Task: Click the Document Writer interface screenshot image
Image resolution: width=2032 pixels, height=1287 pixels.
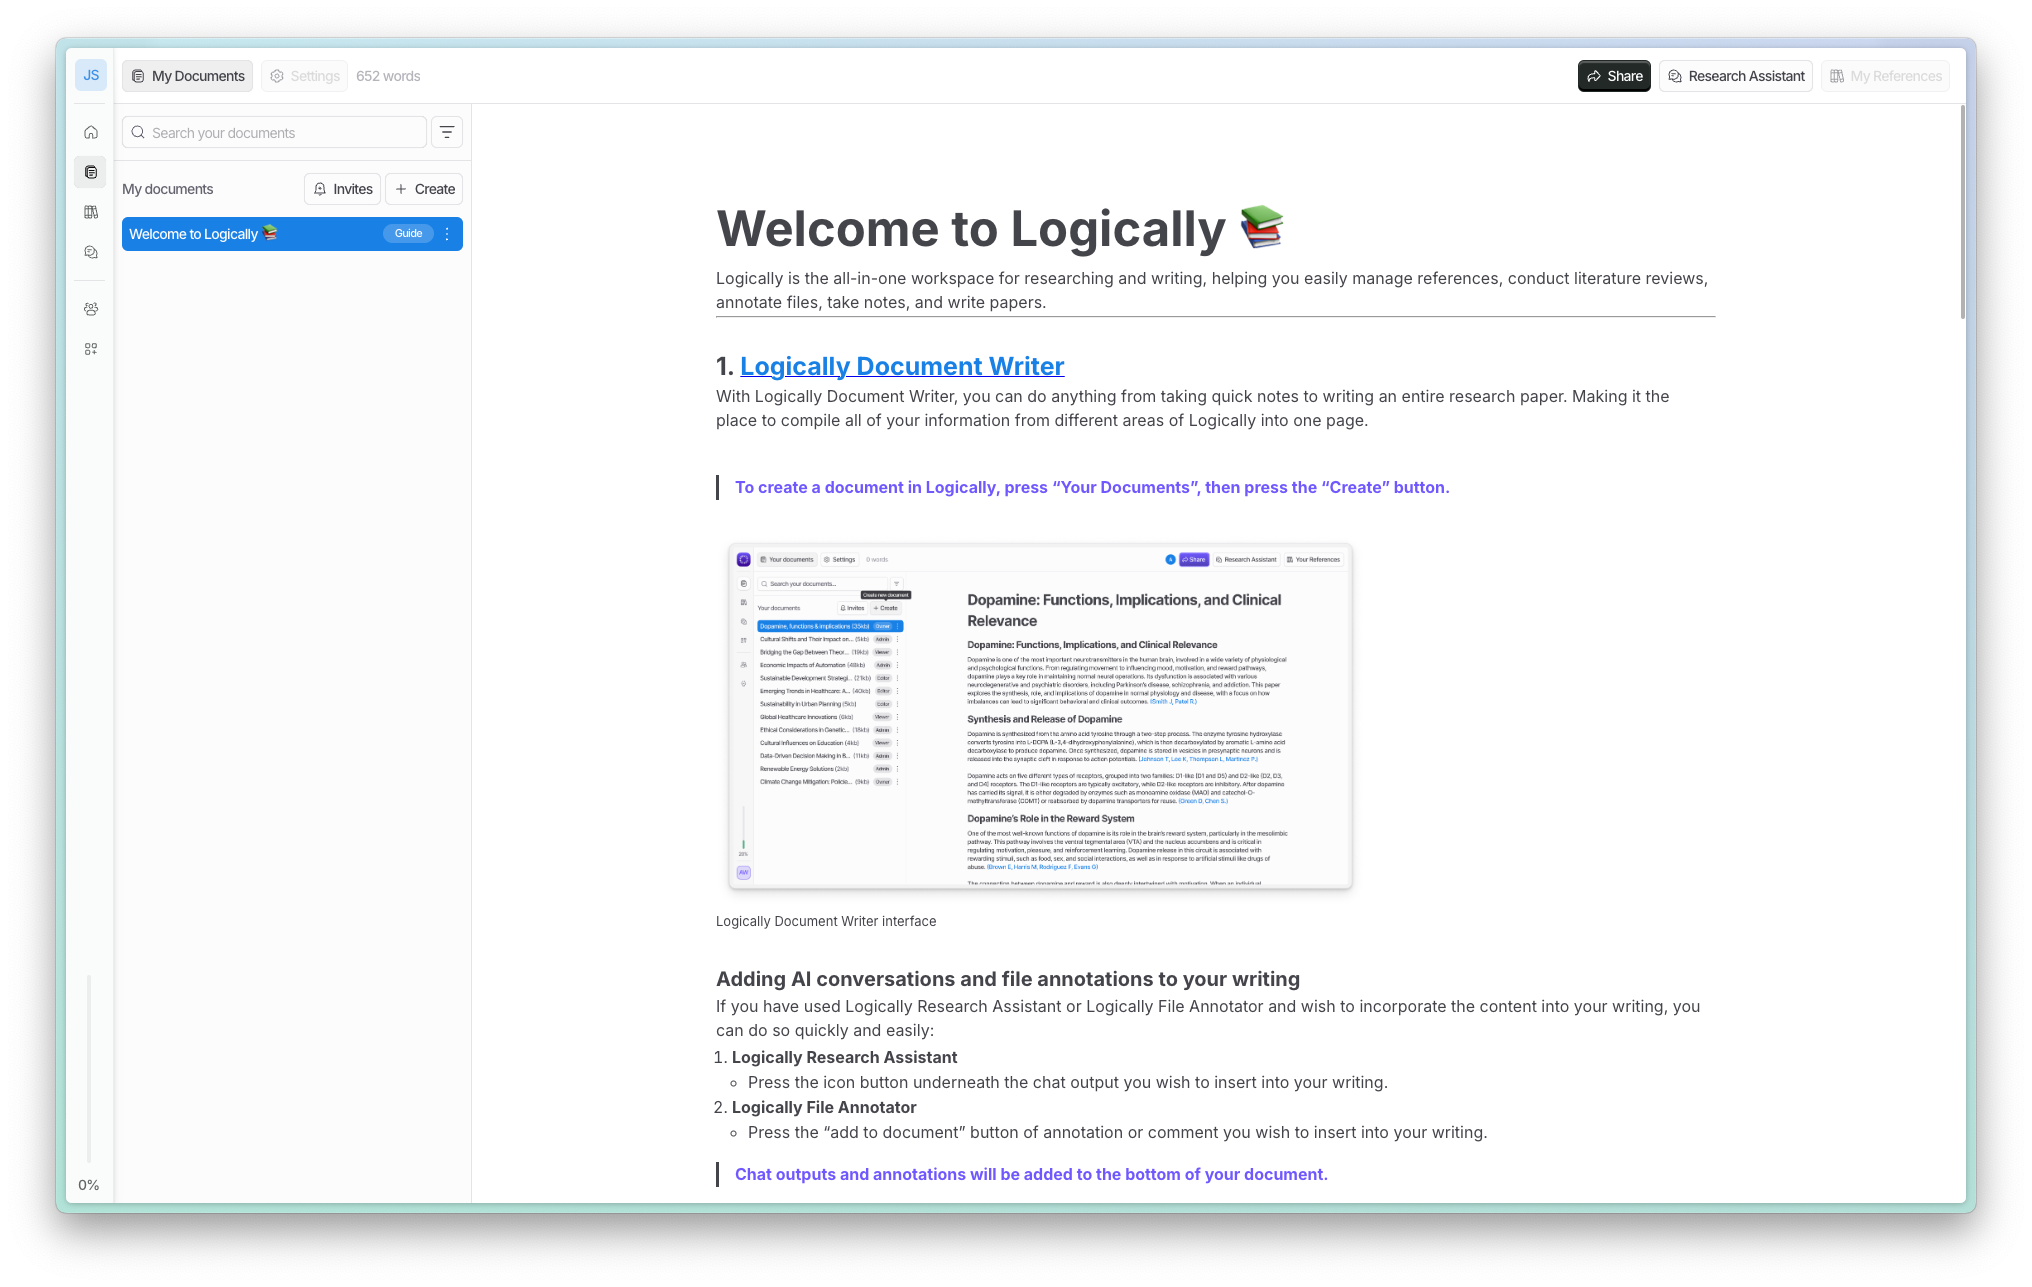Action: [1040, 716]
